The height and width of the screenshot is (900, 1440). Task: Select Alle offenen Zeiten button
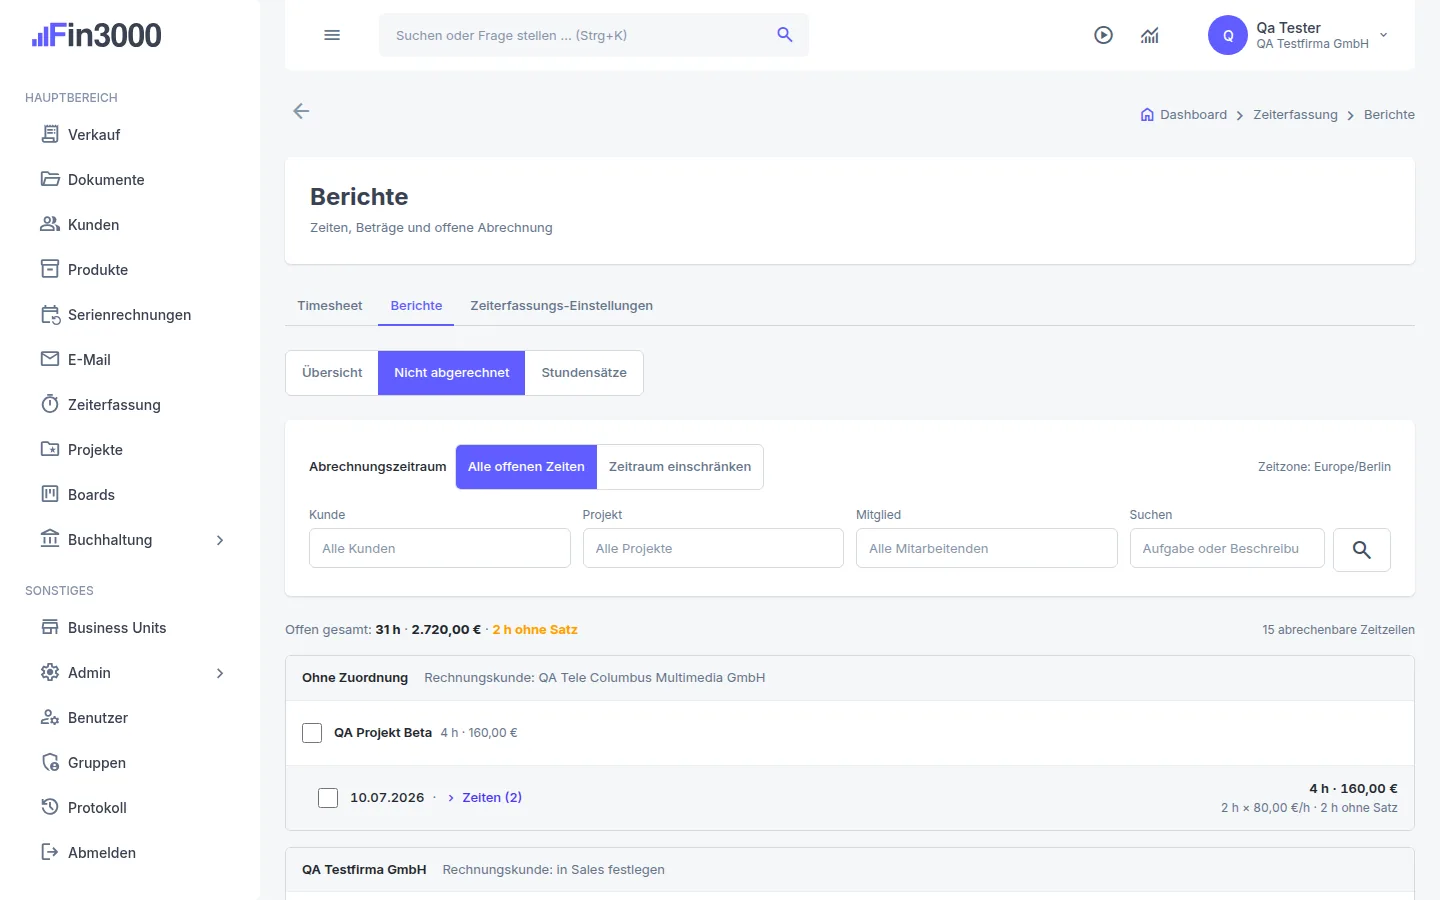[x=526, y=467]
